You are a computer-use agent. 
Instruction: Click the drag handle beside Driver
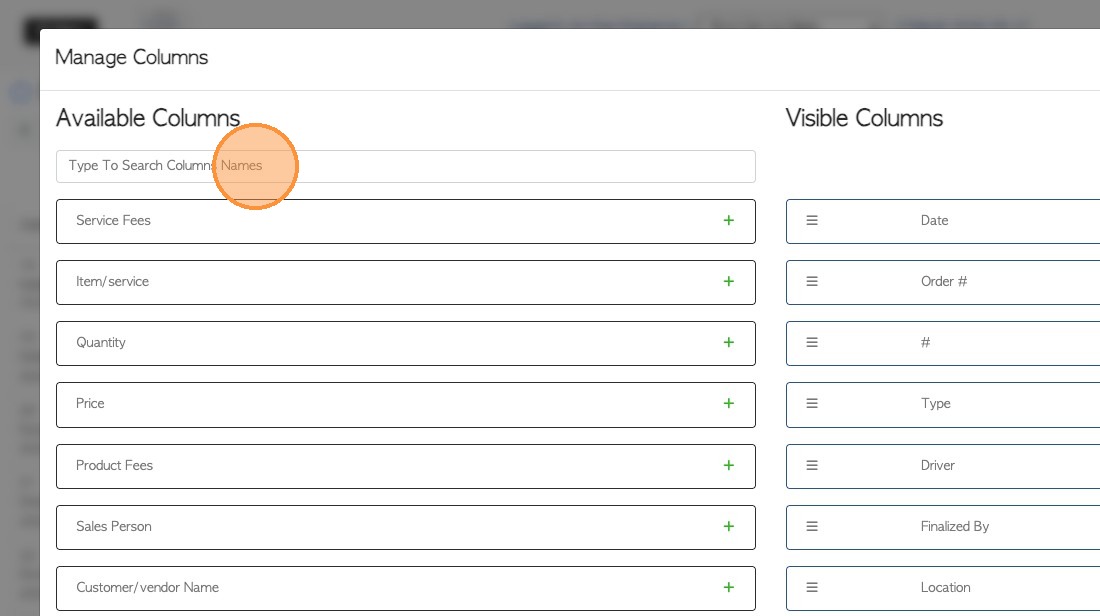click(x=812, y=466)
